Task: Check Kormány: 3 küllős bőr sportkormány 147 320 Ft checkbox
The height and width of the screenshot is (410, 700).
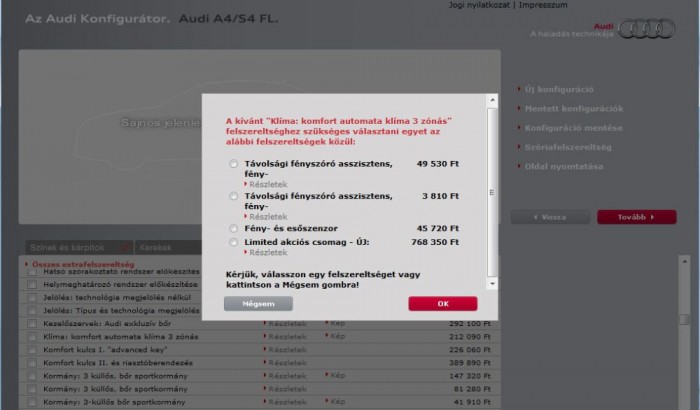Action: (32, 376)
